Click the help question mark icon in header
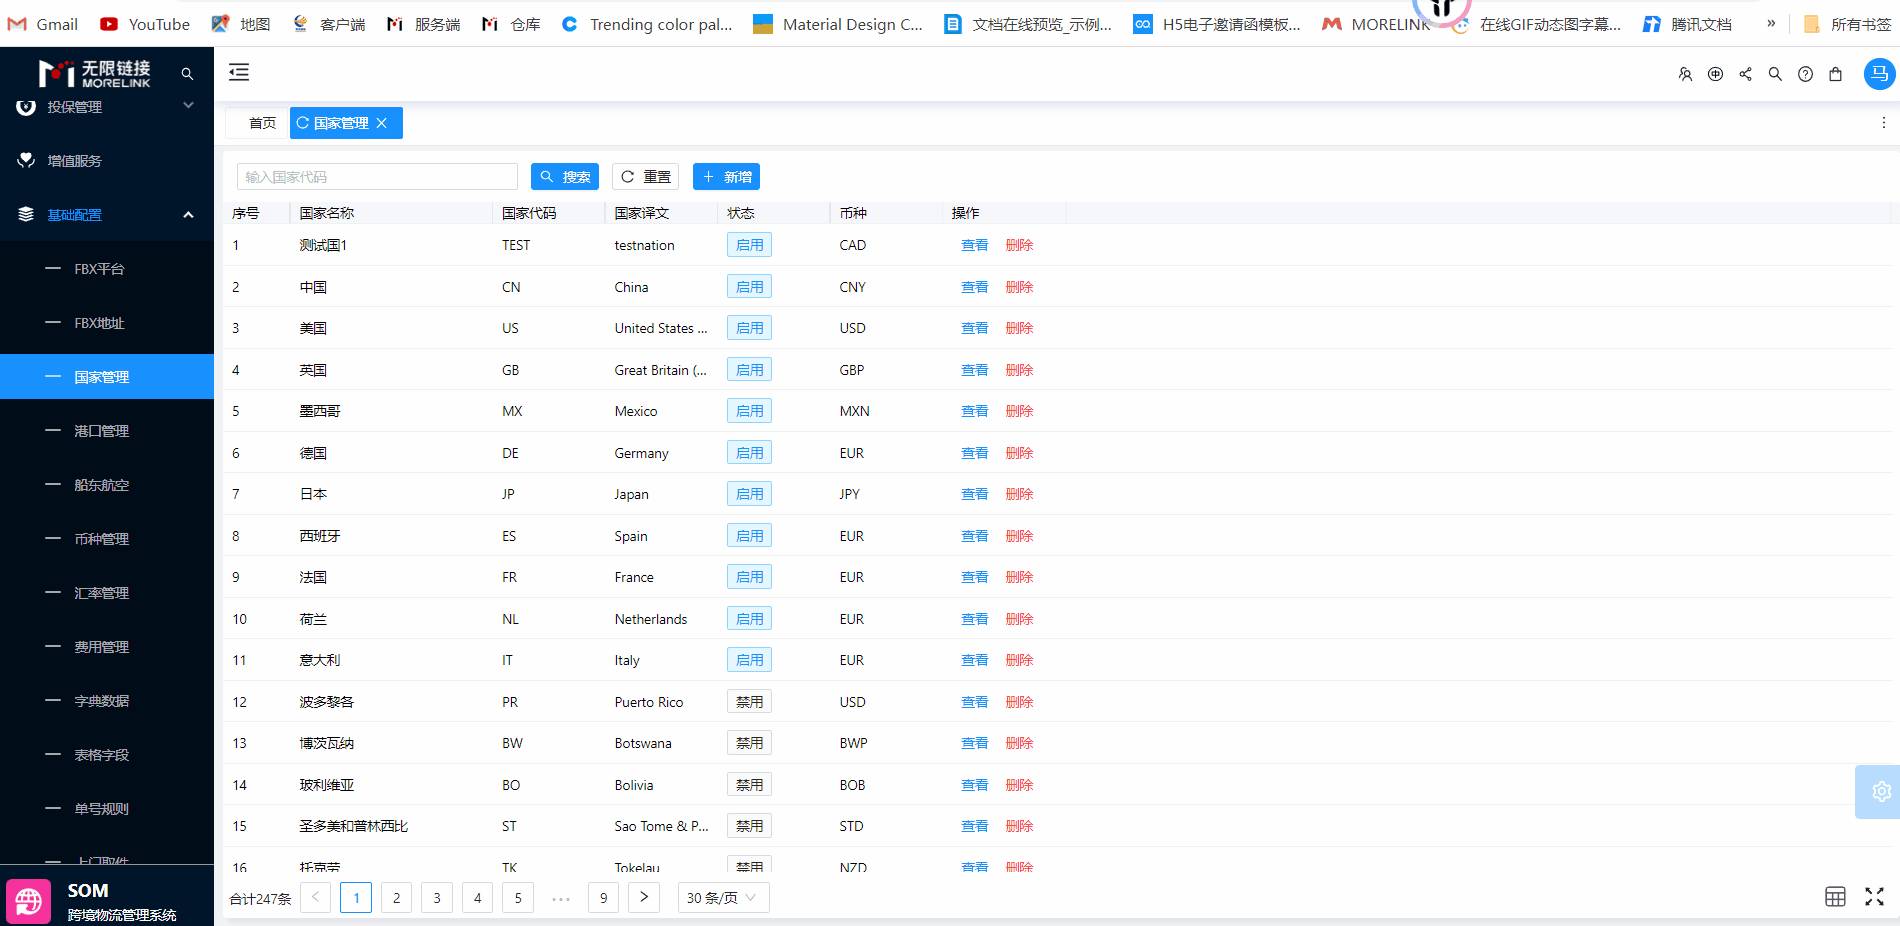The width and height of the screenshot is (1900, 926). [x=1805, y=74]
